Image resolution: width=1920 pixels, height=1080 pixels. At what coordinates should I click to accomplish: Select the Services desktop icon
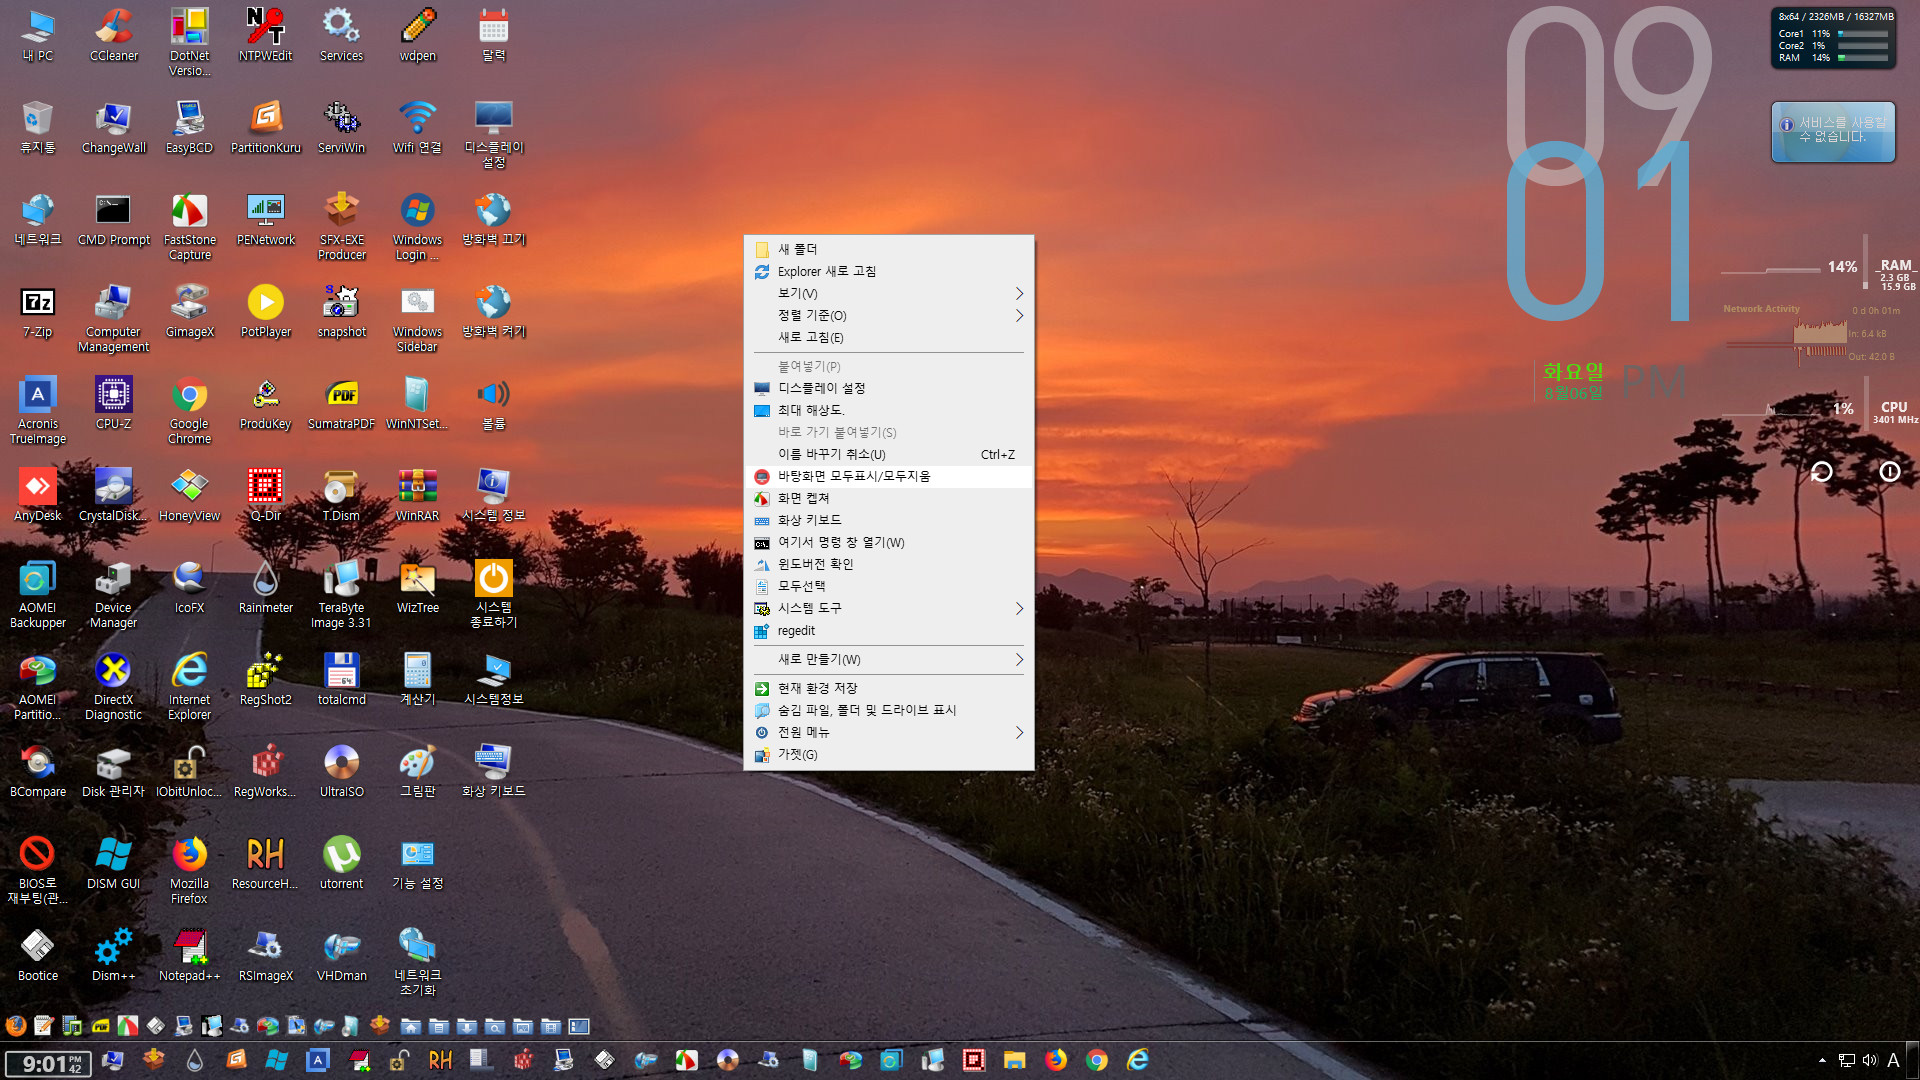click(341, 35)
